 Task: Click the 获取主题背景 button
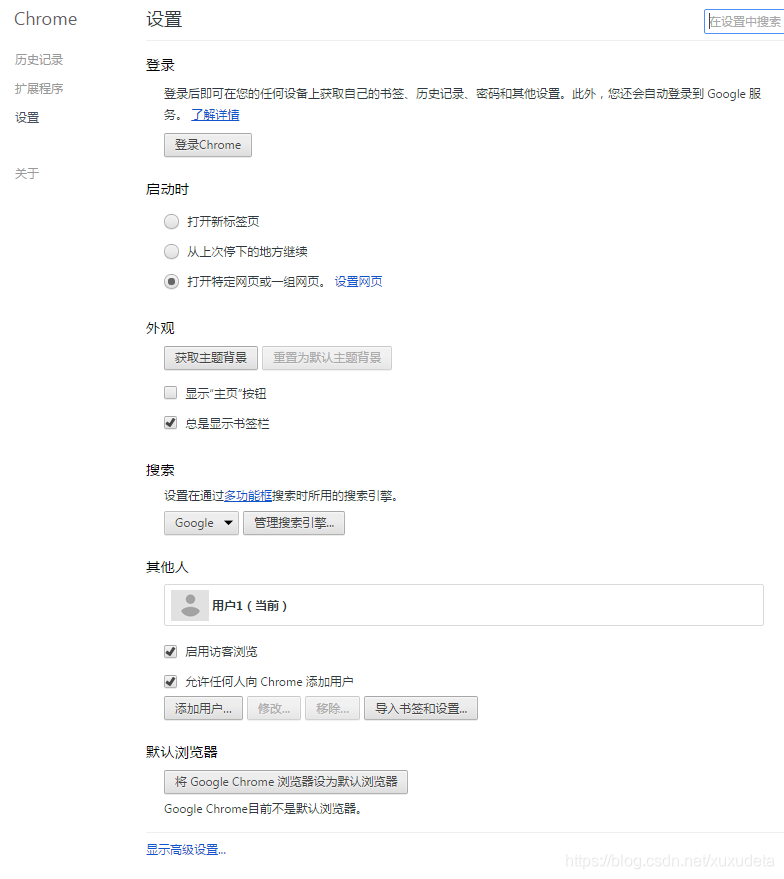click(211, 358)
